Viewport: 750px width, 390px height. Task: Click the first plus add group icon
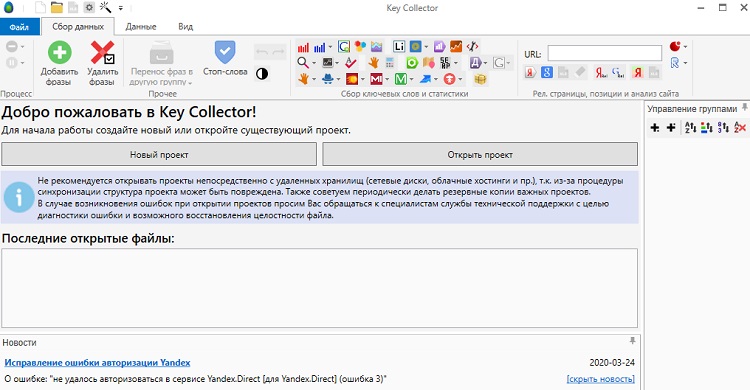tap(655, 127)
